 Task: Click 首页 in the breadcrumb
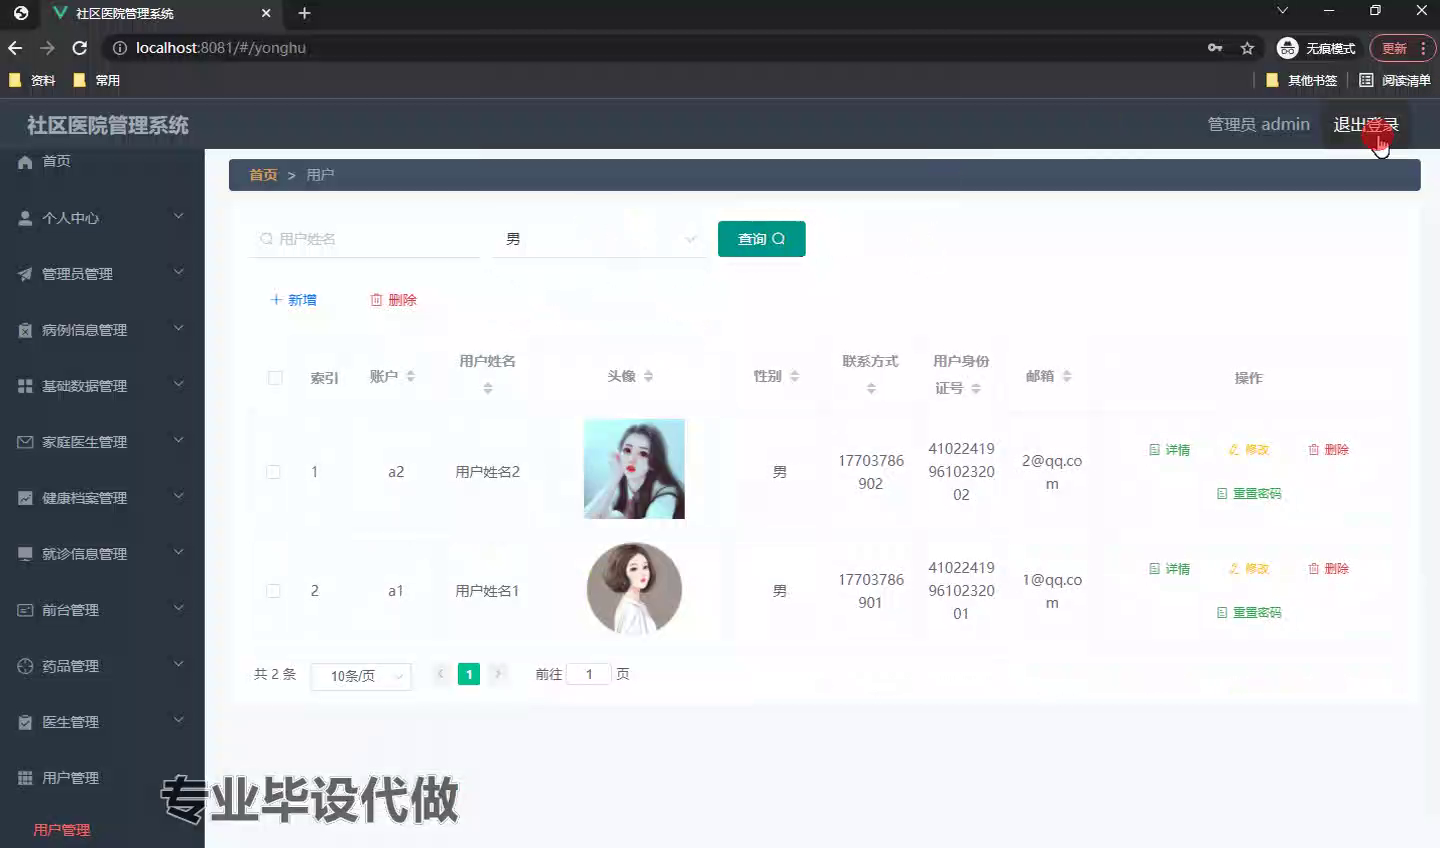point(263,175)
